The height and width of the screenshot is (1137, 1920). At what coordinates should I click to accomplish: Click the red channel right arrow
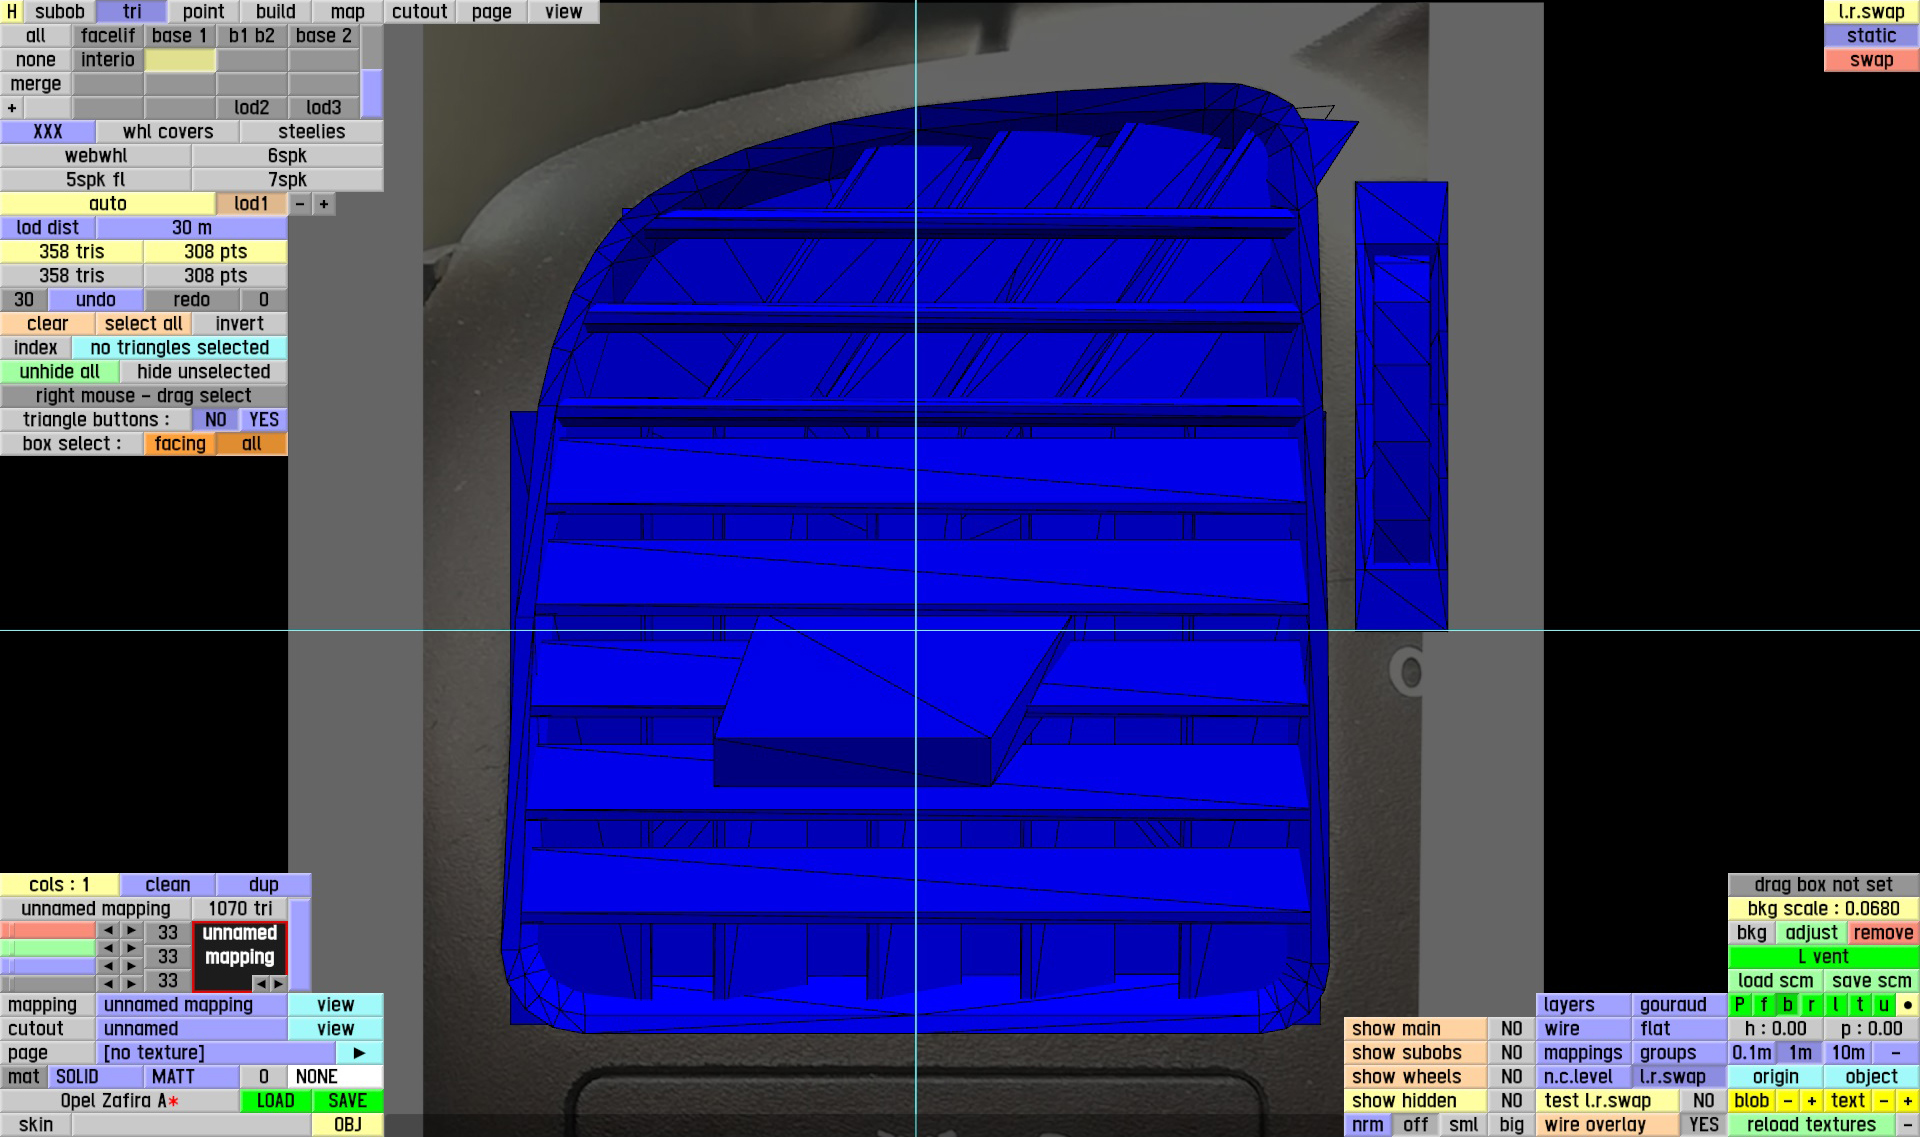point(131,931)
